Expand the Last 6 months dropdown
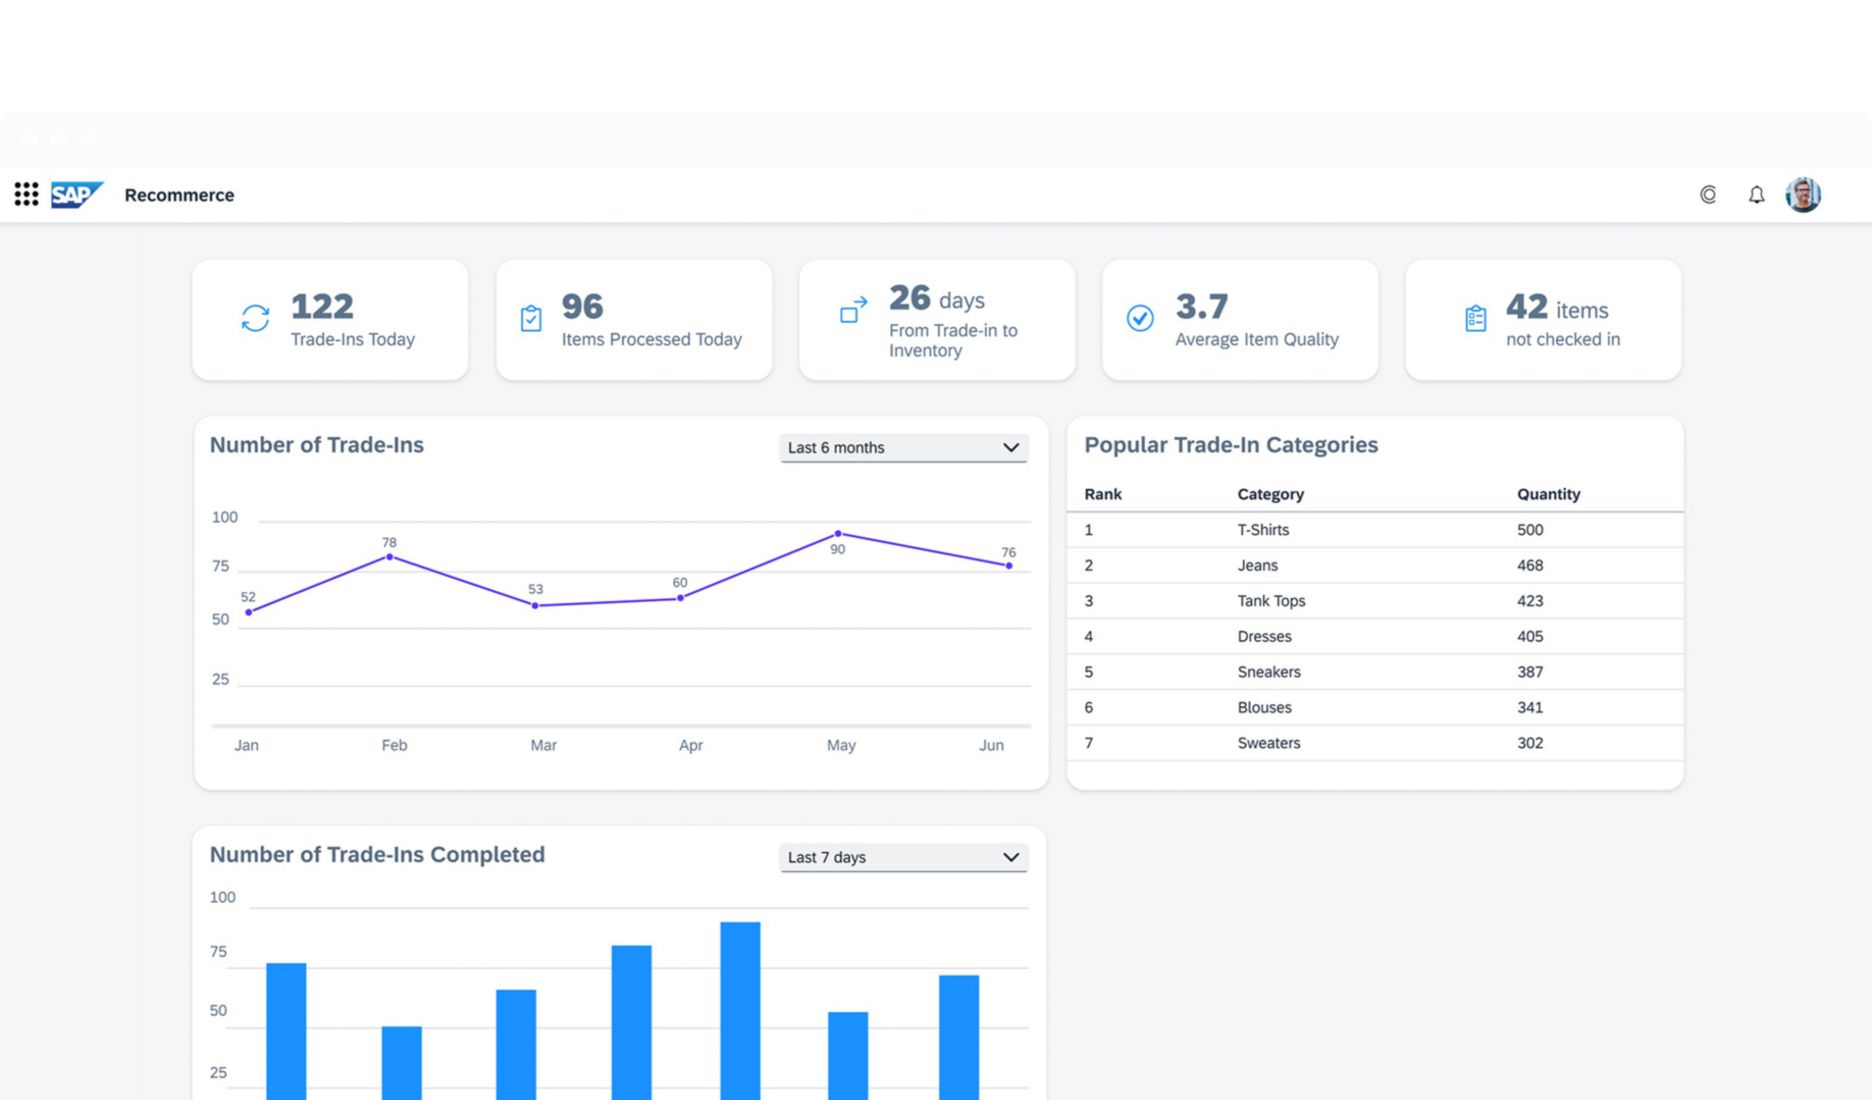 (x=903, y=448)
